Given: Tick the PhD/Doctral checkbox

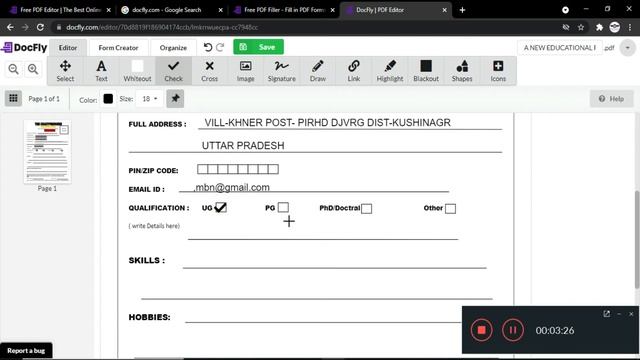Looking at the screenshot, I should pos(367,209).
